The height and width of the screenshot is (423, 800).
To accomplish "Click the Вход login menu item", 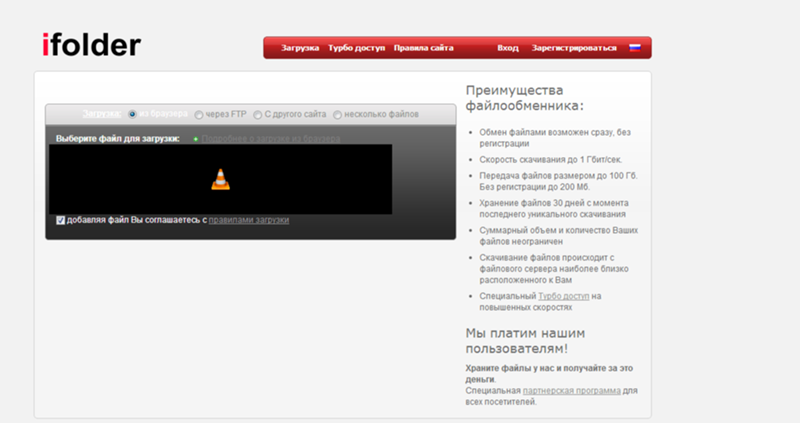I will click(x=508, y=48).
